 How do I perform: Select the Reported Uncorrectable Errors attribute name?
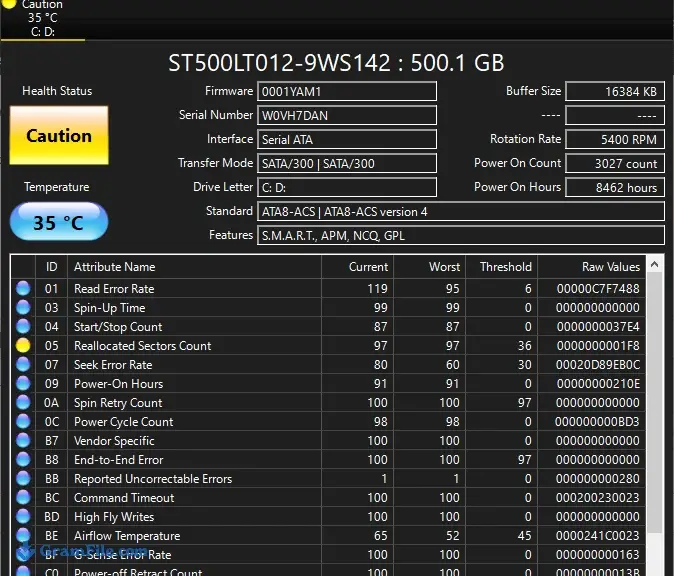point(153,478)
